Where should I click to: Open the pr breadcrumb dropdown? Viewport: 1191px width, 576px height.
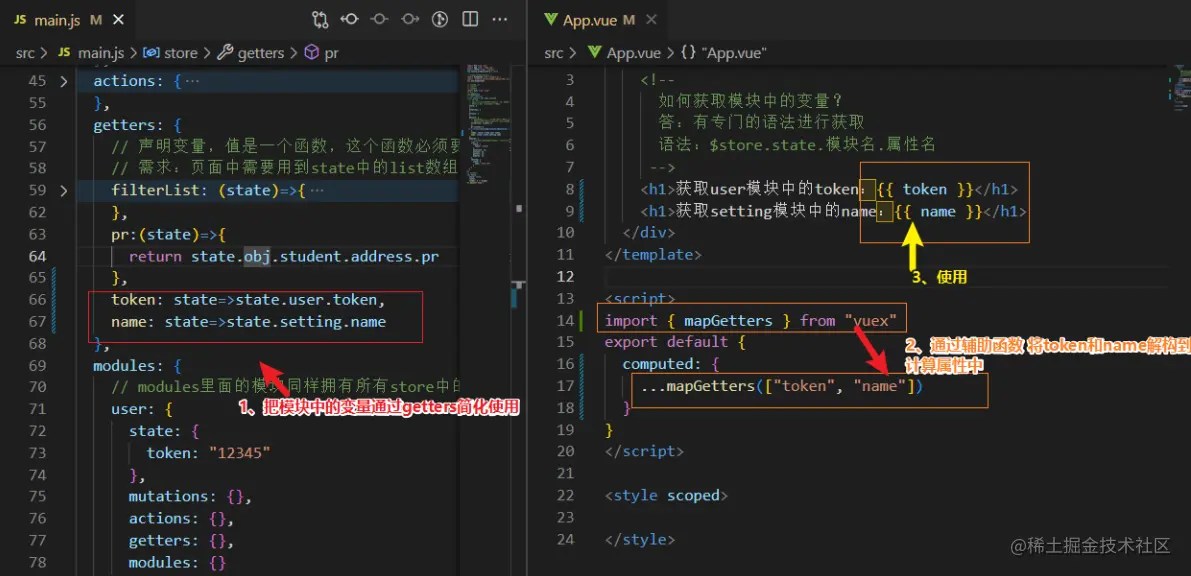pos(331,53)
